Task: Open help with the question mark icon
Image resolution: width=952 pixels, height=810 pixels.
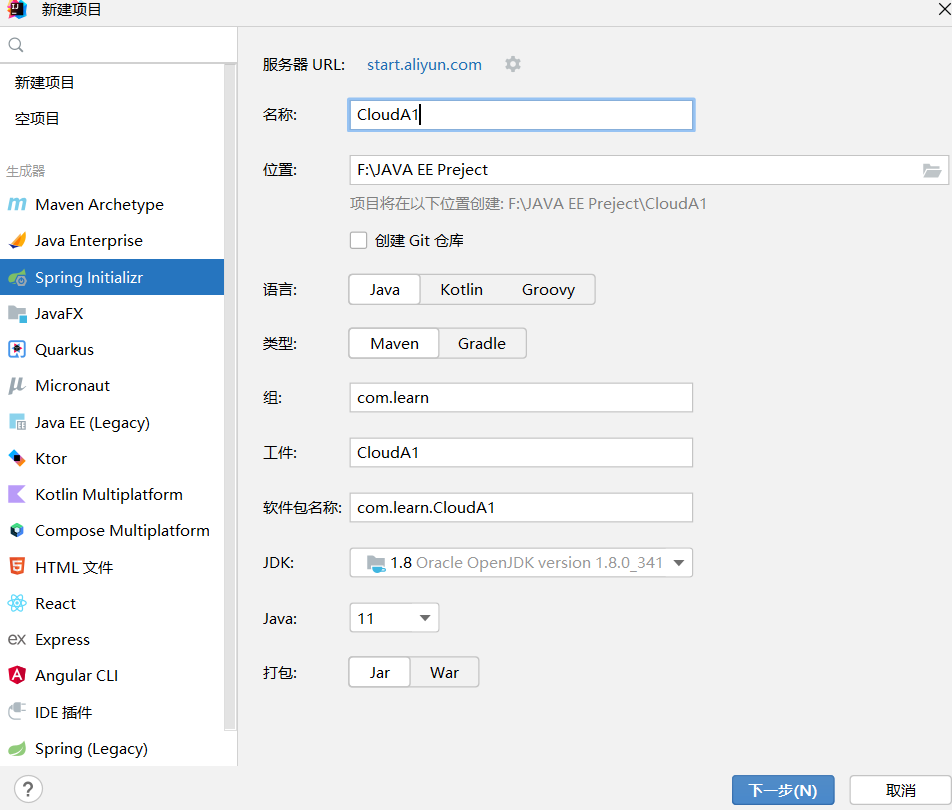Action: click(28, 789)
